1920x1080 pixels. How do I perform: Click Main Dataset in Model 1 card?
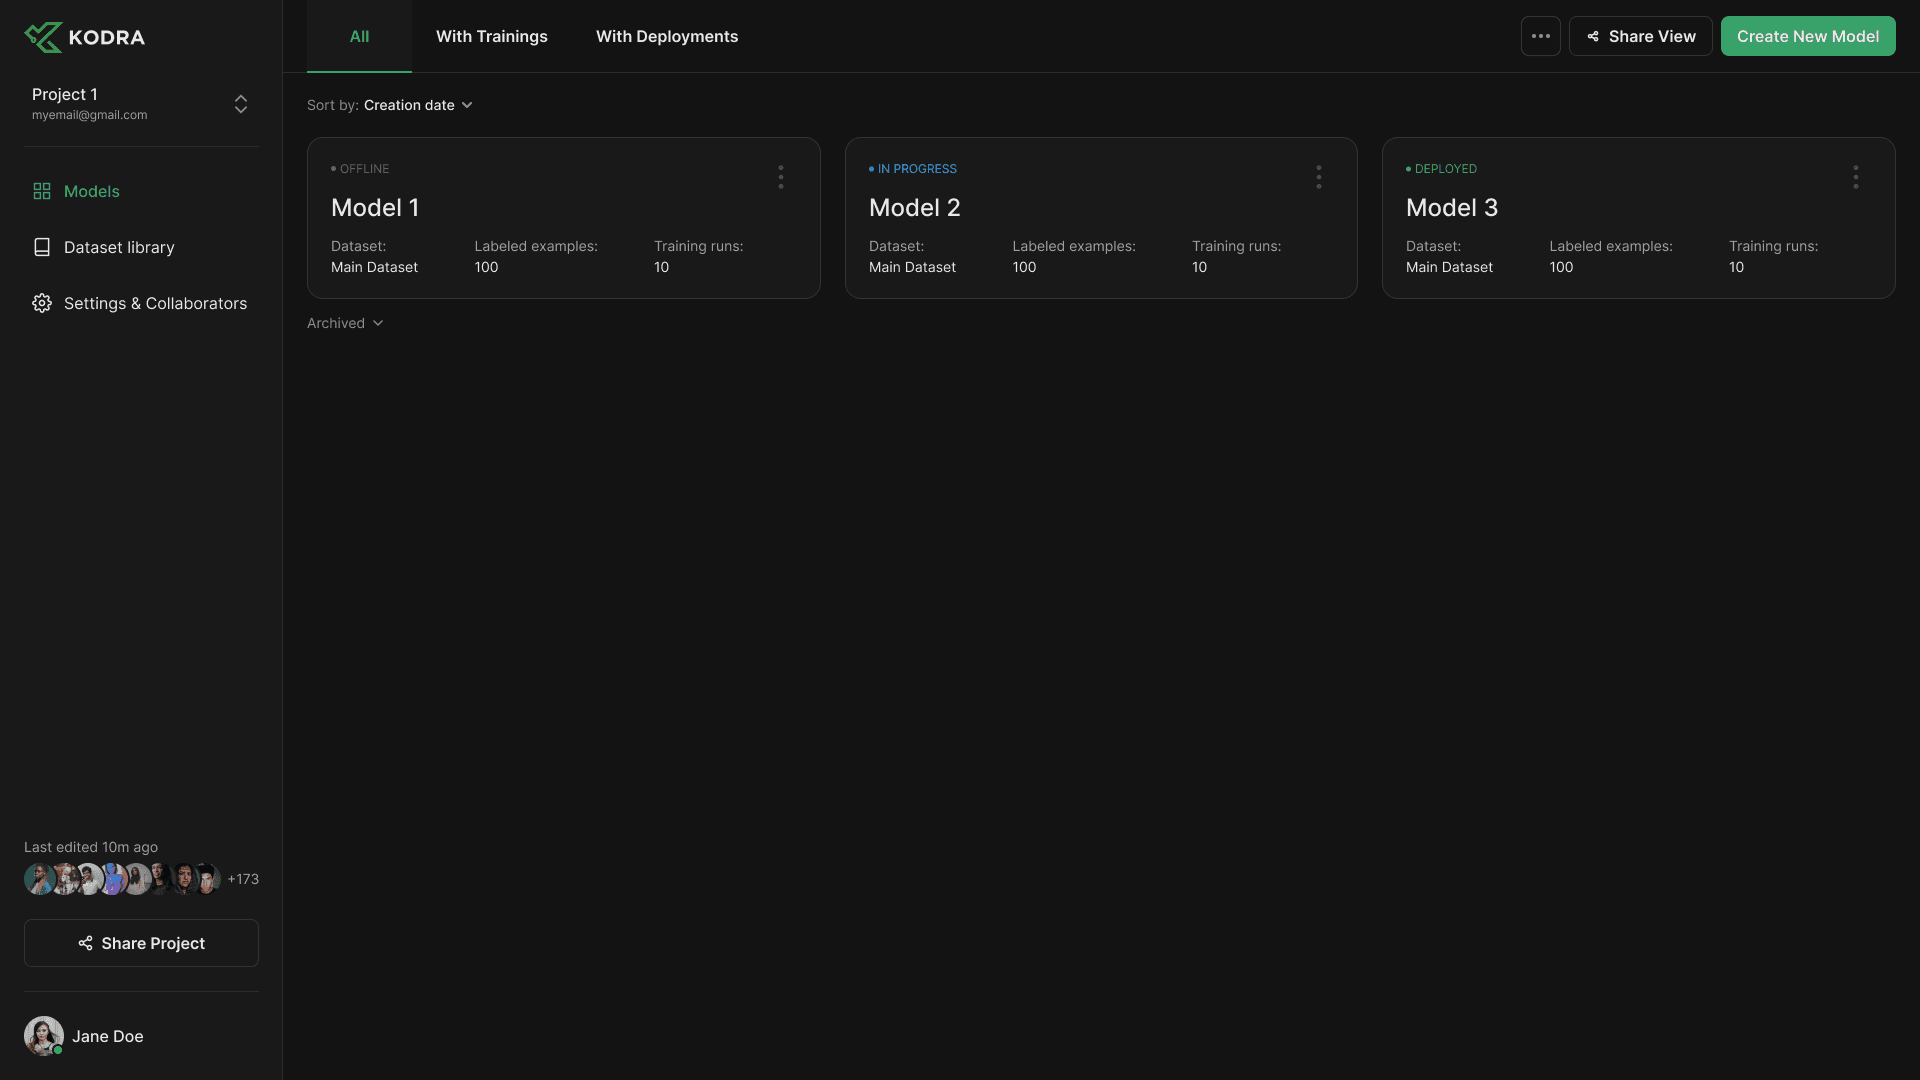click(374, 267)
